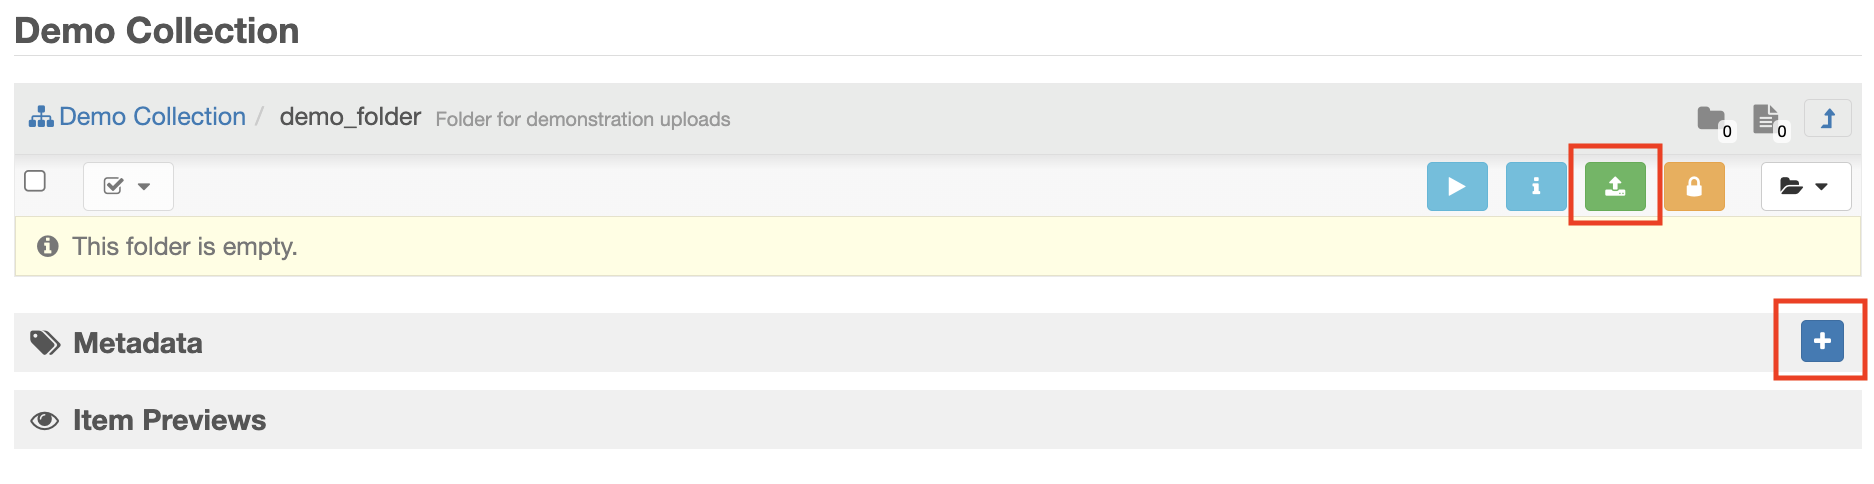Select the demo_folder breadcrumb item
1874x484 pixels.
[350, 117]
